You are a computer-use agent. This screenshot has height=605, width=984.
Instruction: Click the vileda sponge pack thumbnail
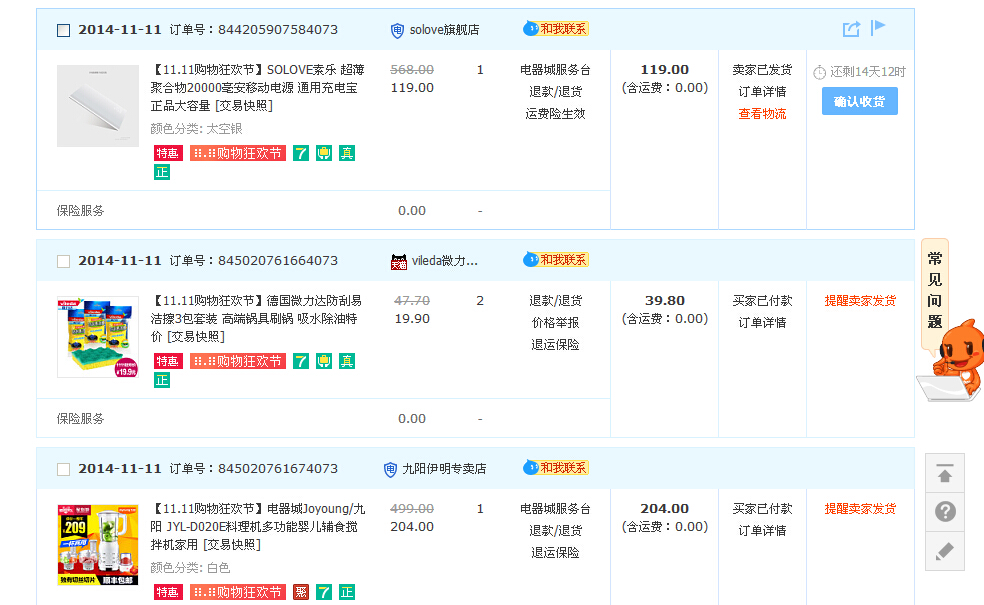click(x=98, y=337)
